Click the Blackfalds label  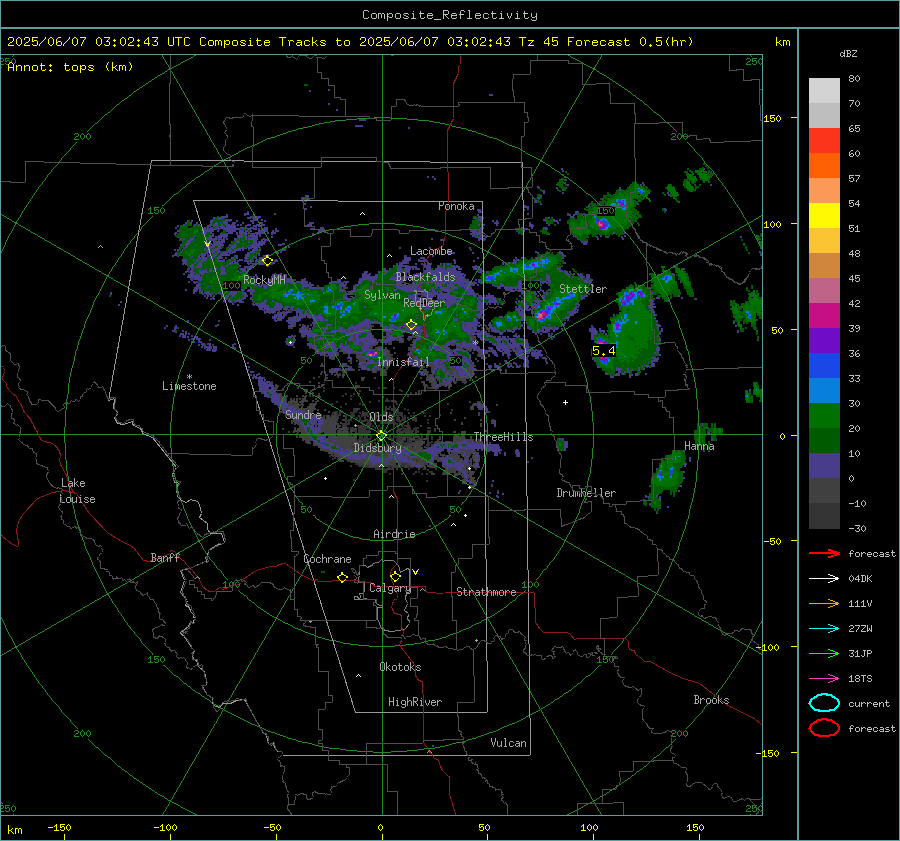(425, 277)
